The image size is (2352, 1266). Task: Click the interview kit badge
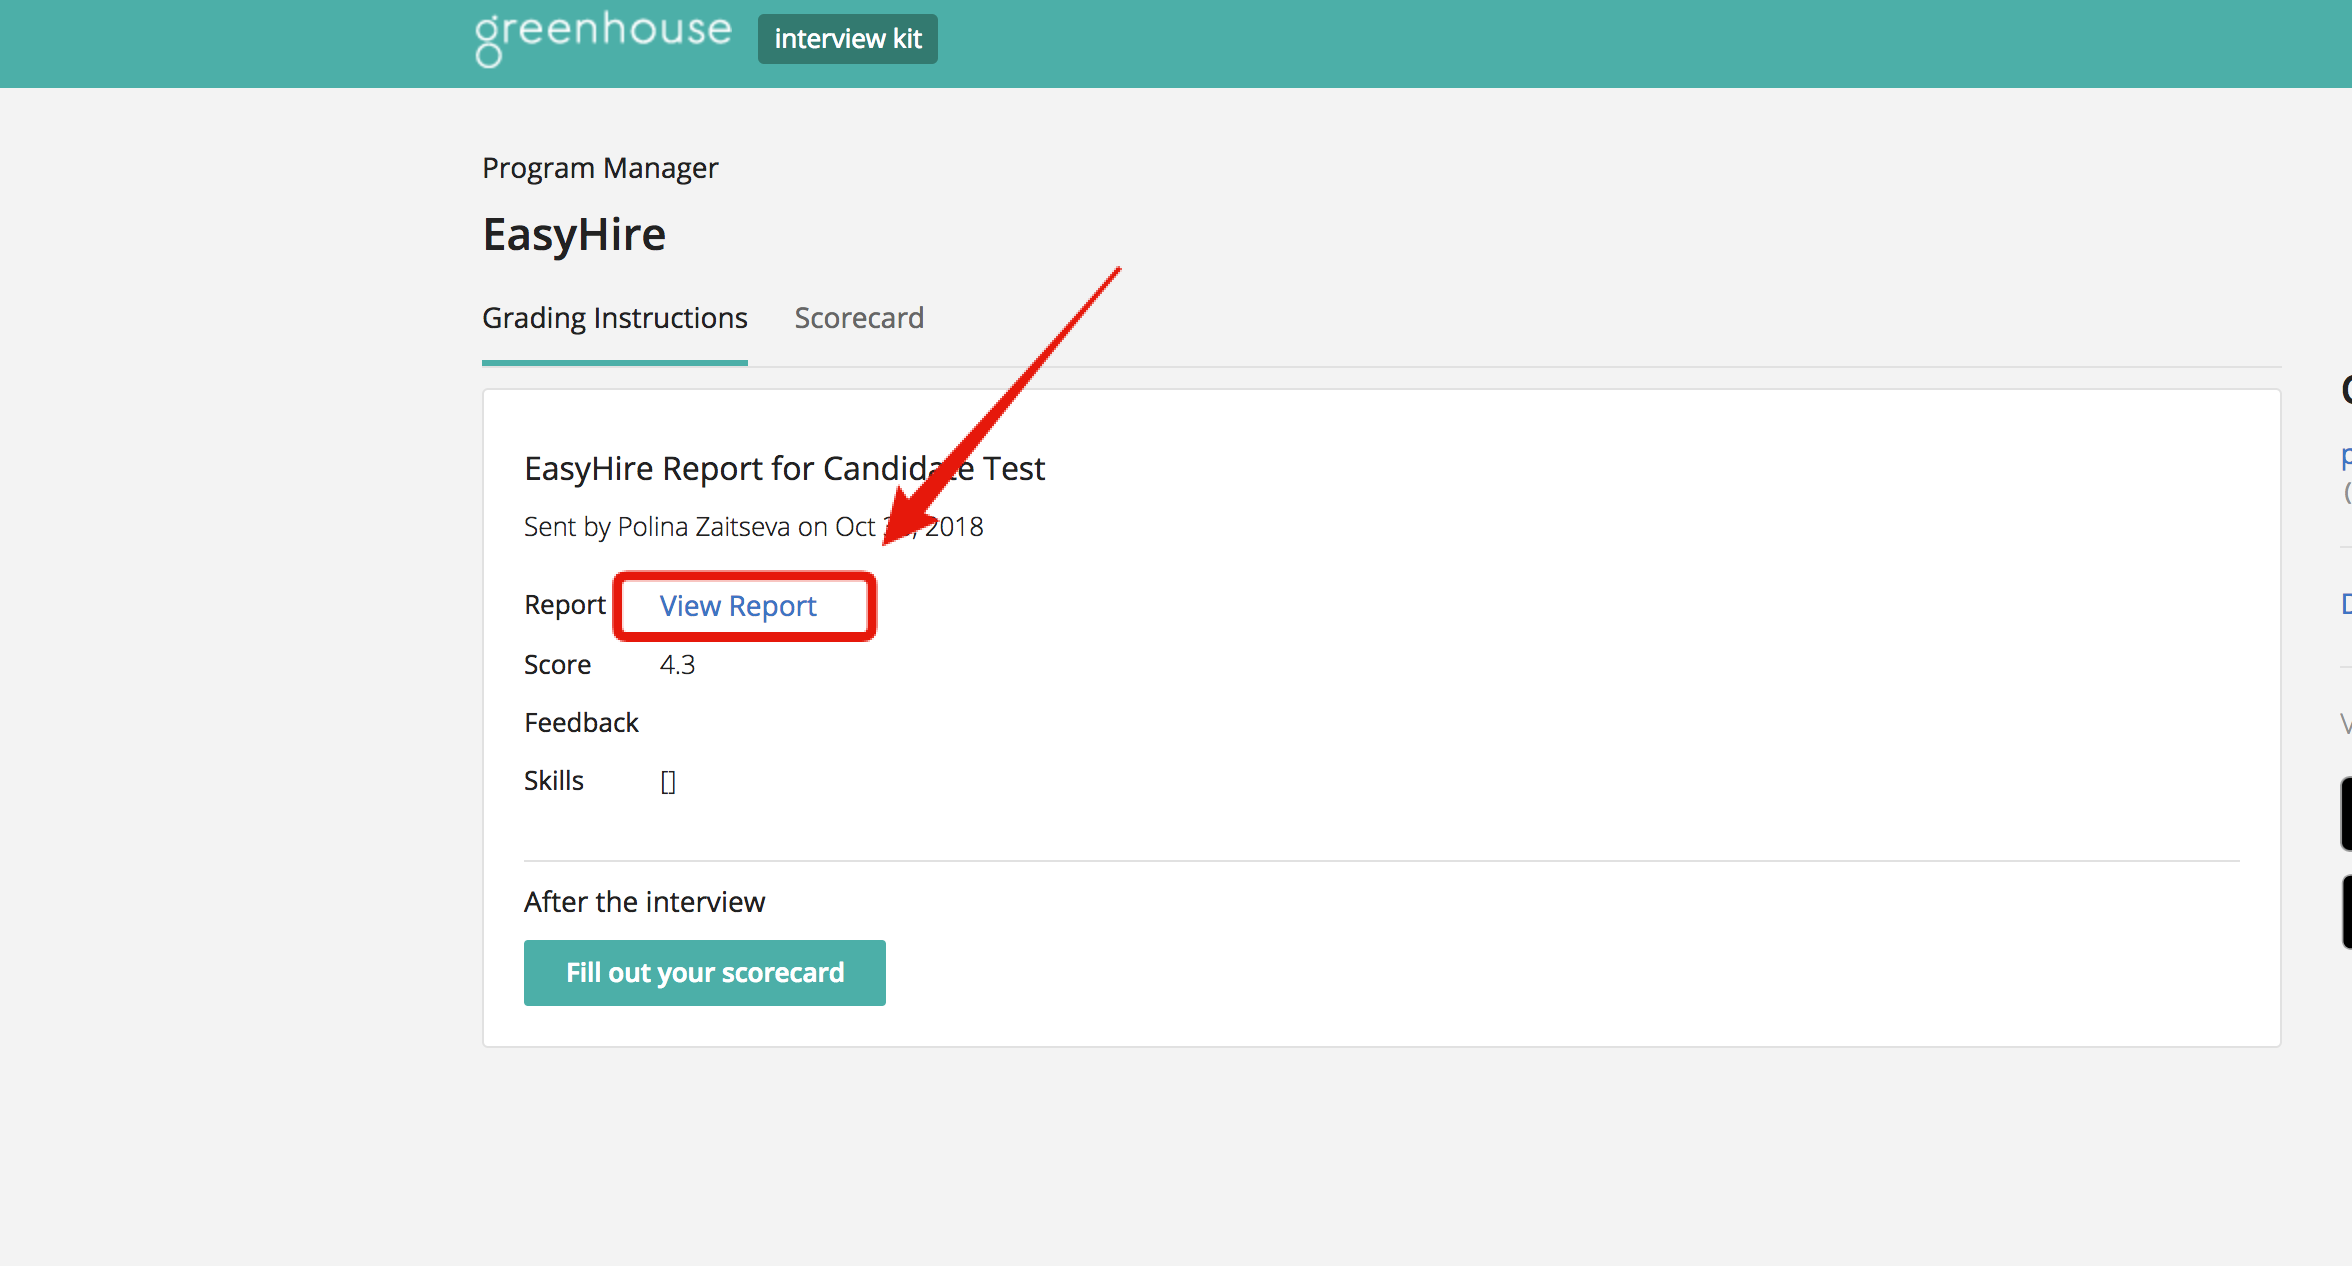point(847,39)
